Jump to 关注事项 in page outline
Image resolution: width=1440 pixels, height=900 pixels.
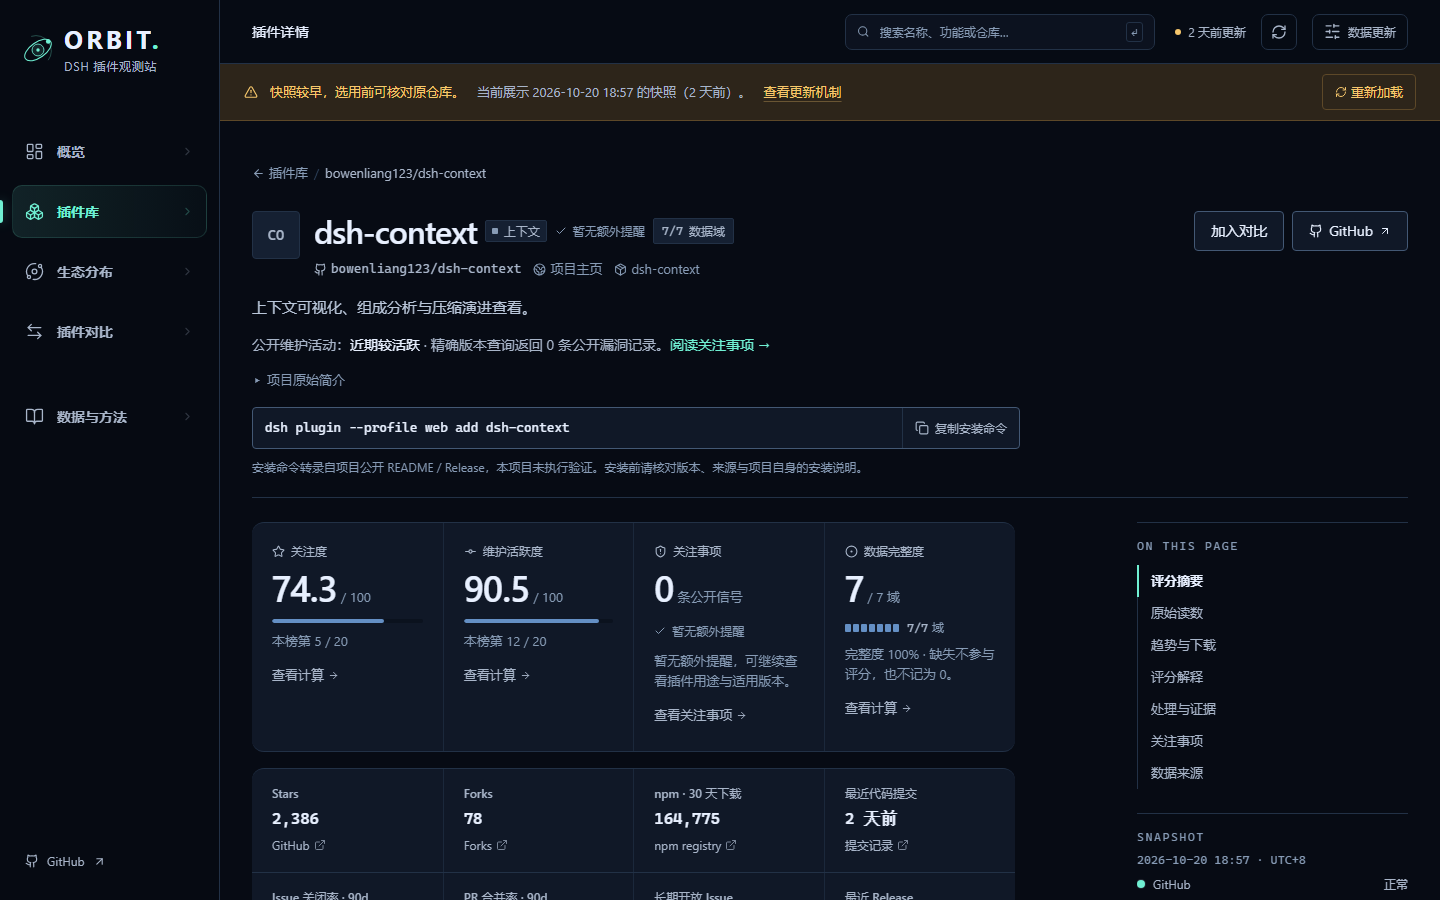(x=1176, y=741)
